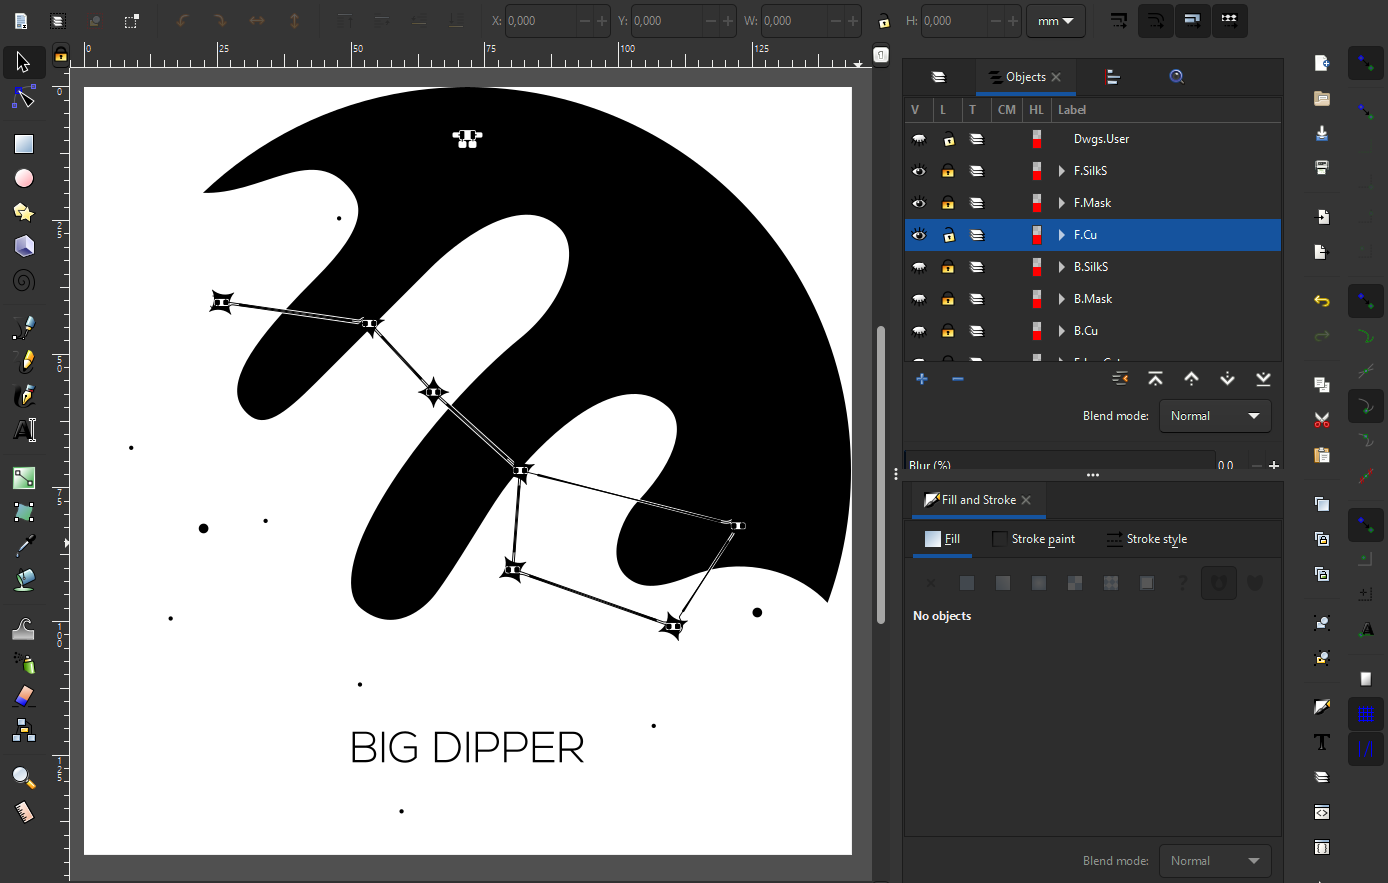Image resolution: width=1388 pixels, height=883 pixels.
Task: Add a new layer with plus button
Action: pos(922,379)
